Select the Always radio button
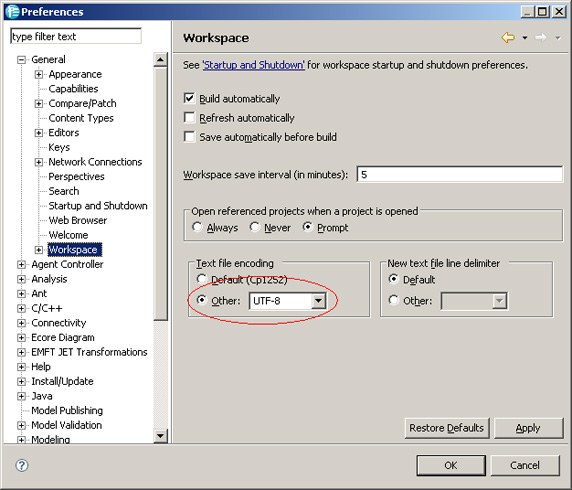 point(197,227)
